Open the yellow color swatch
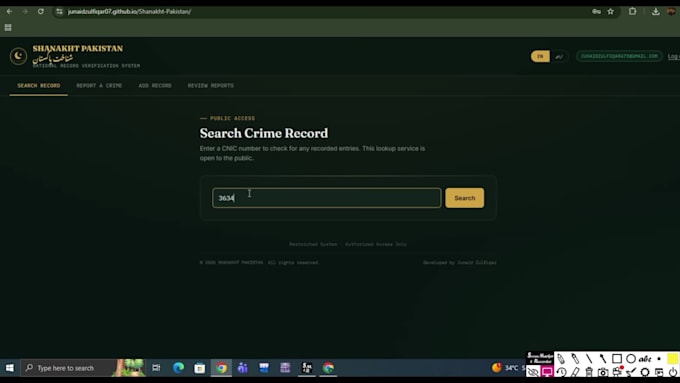This screenshot has height=383, width=680. (673, 359)
